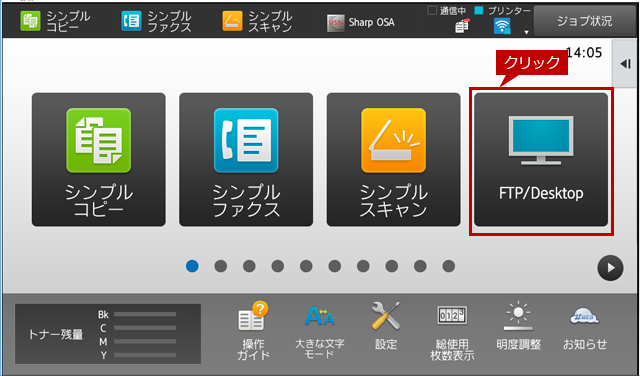Click the 通信中 communication status icon
Viewport: 640px width, 376px height.
pos(462,27)
